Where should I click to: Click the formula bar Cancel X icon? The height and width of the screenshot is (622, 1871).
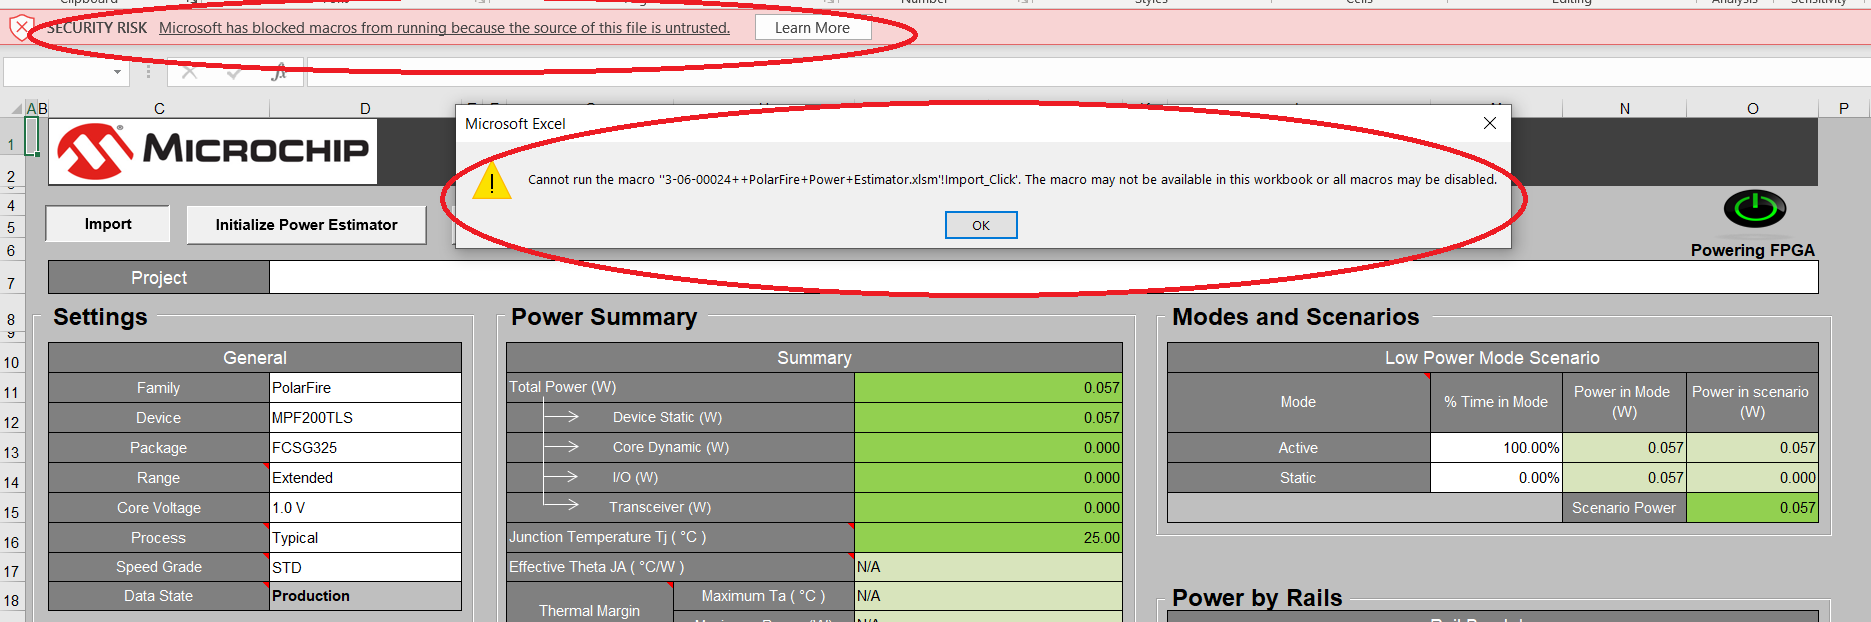[190, 72]
